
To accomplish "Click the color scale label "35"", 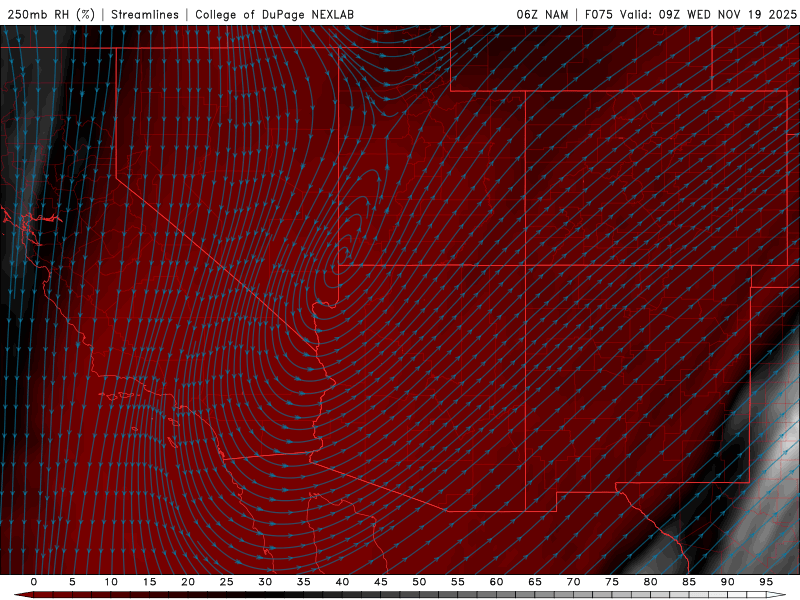I will [x=304, y=582].
